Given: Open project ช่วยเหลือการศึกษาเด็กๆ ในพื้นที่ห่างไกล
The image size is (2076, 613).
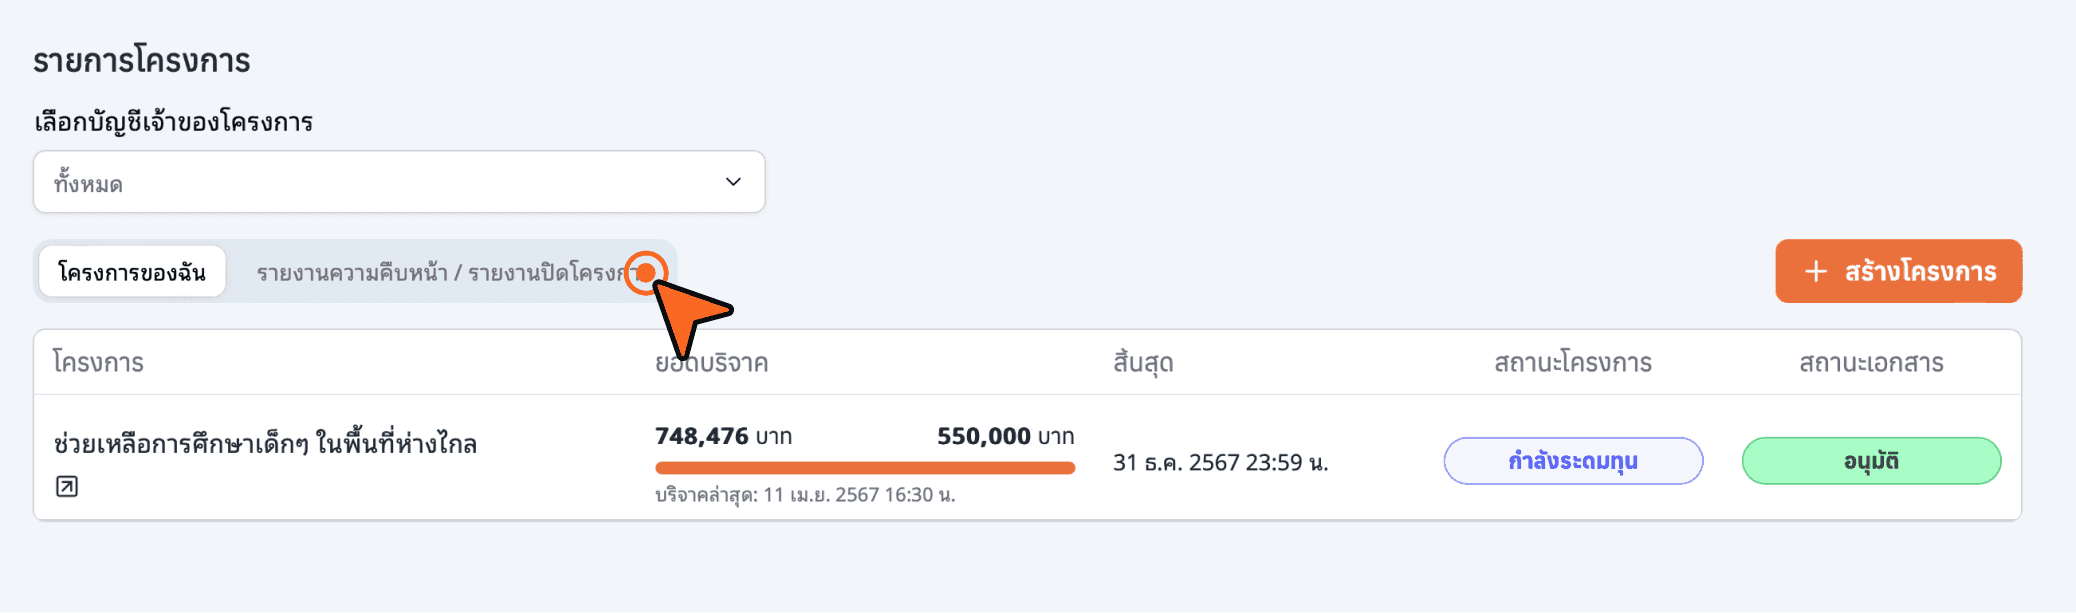Looking at the screenshot, I should (x=265, y=443).
